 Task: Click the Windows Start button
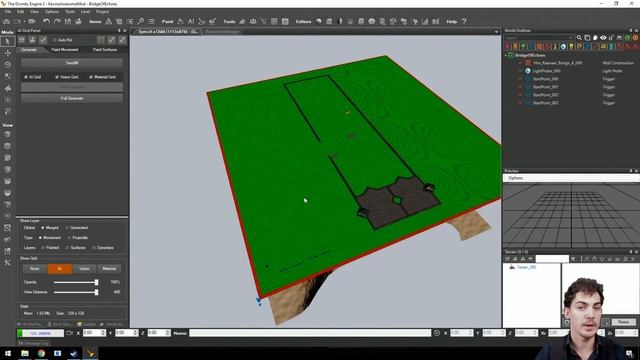[8, 353]
